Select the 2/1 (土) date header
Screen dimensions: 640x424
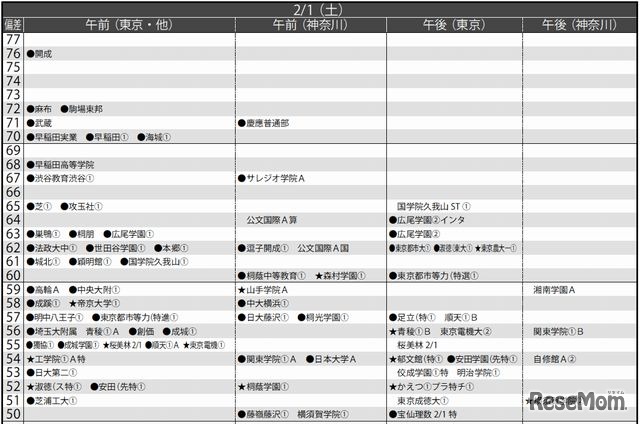318,10
